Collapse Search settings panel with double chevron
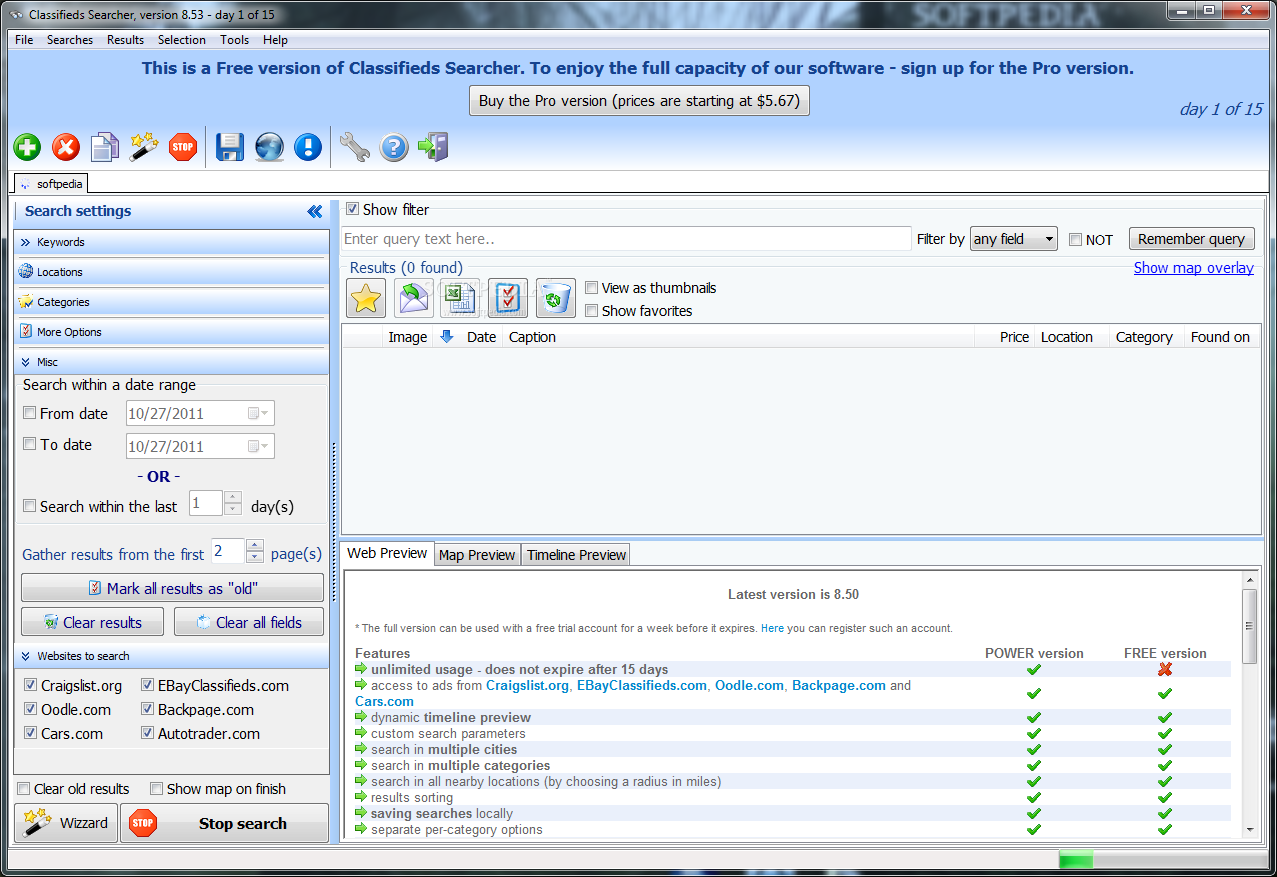 click(x=315, y=211)
